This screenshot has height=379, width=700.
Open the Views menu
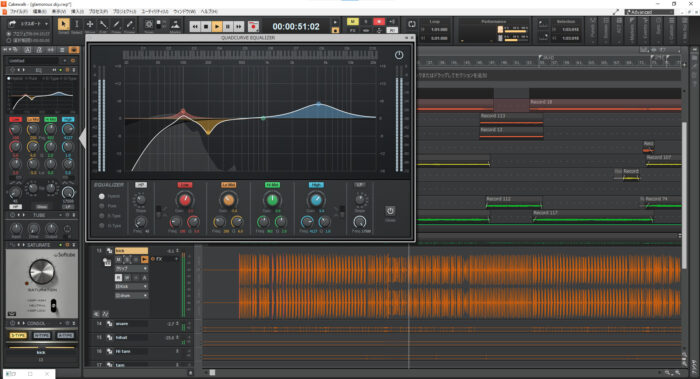(58, 11)
